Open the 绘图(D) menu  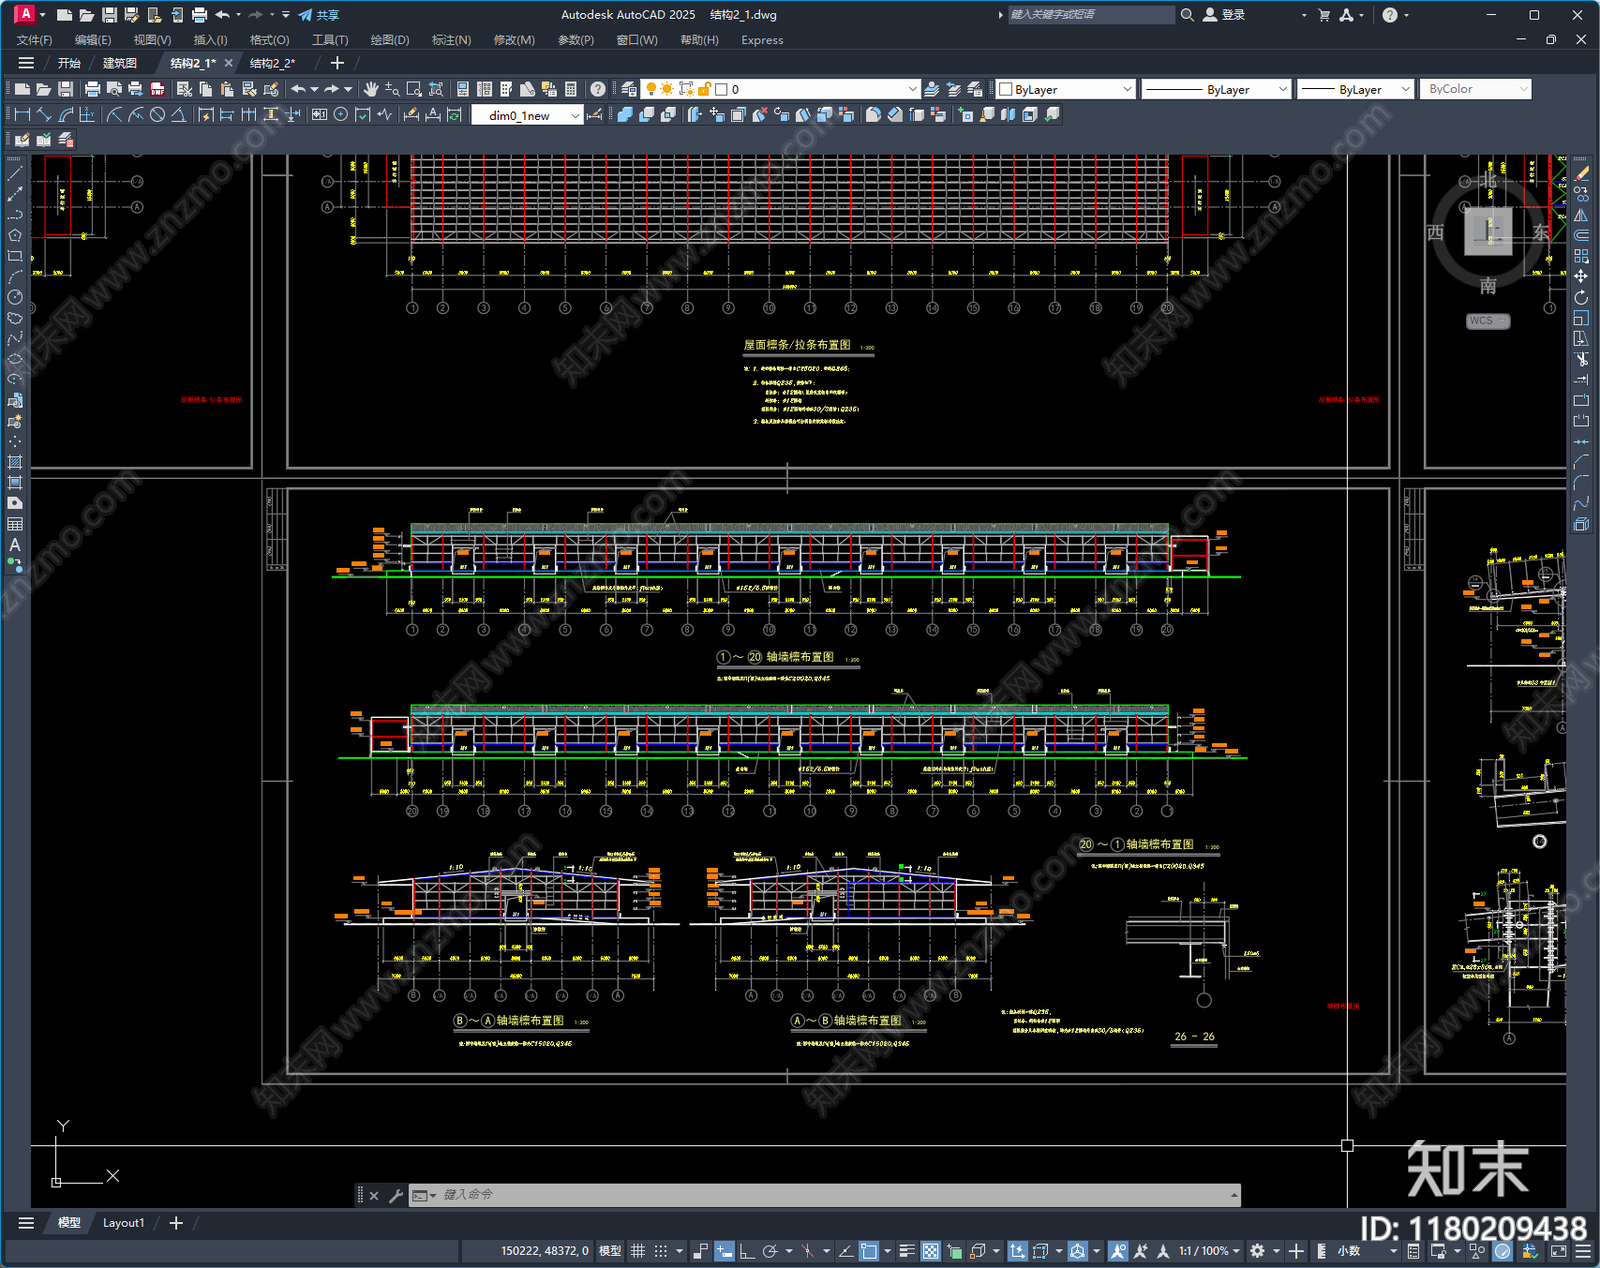point(390,40)
